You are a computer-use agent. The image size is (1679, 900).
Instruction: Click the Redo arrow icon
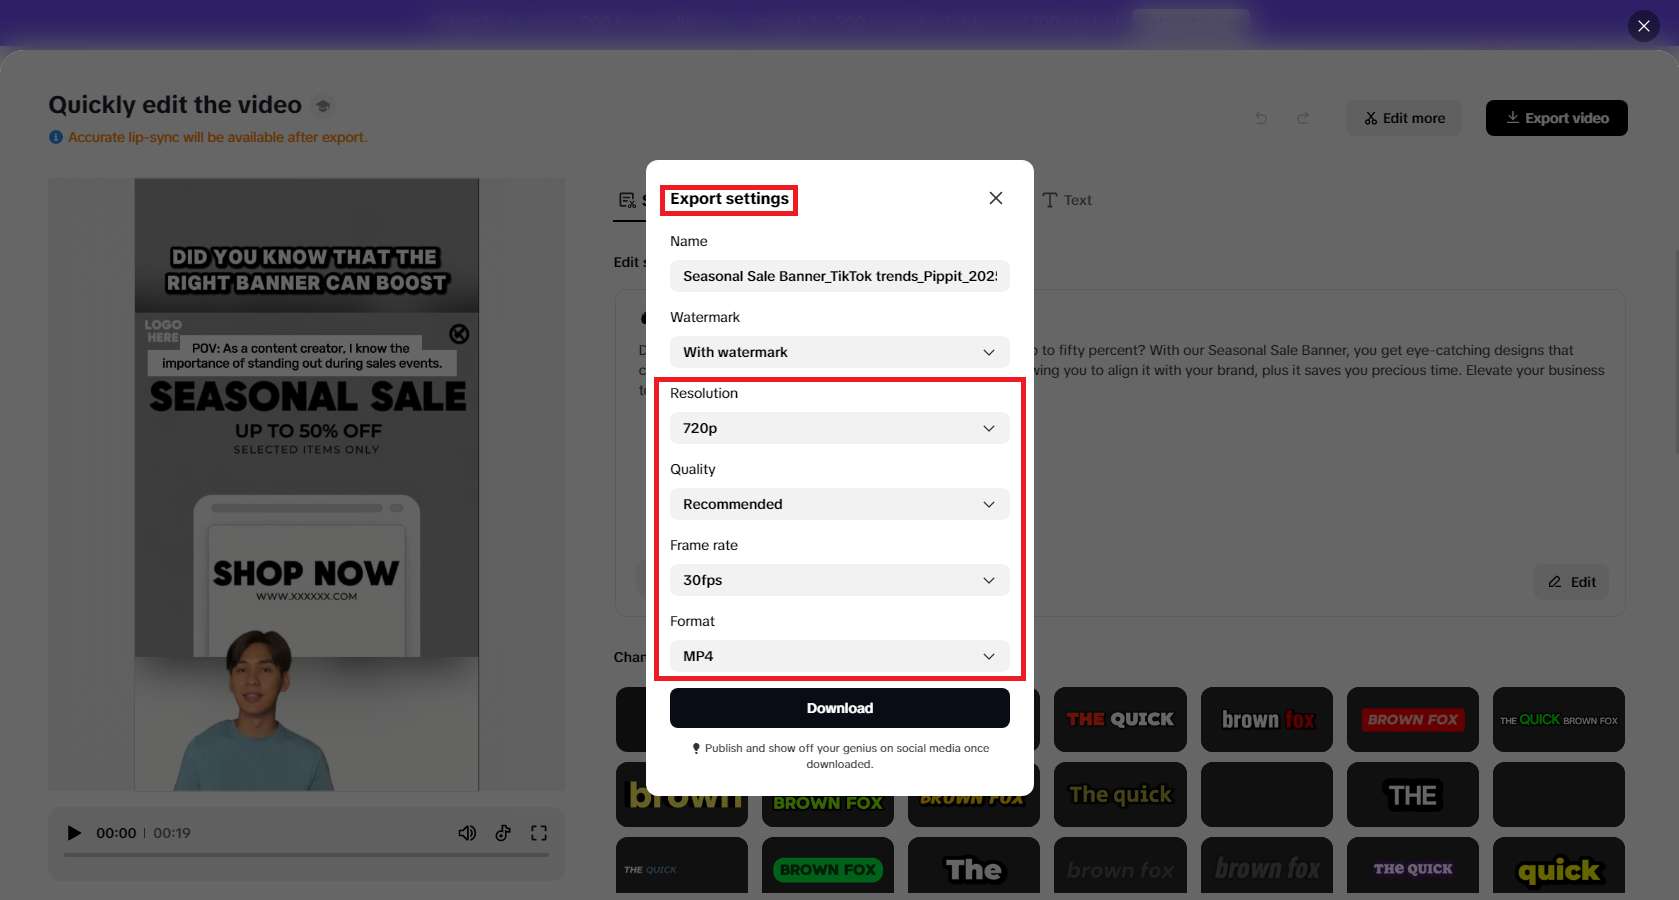point(1303,117)
